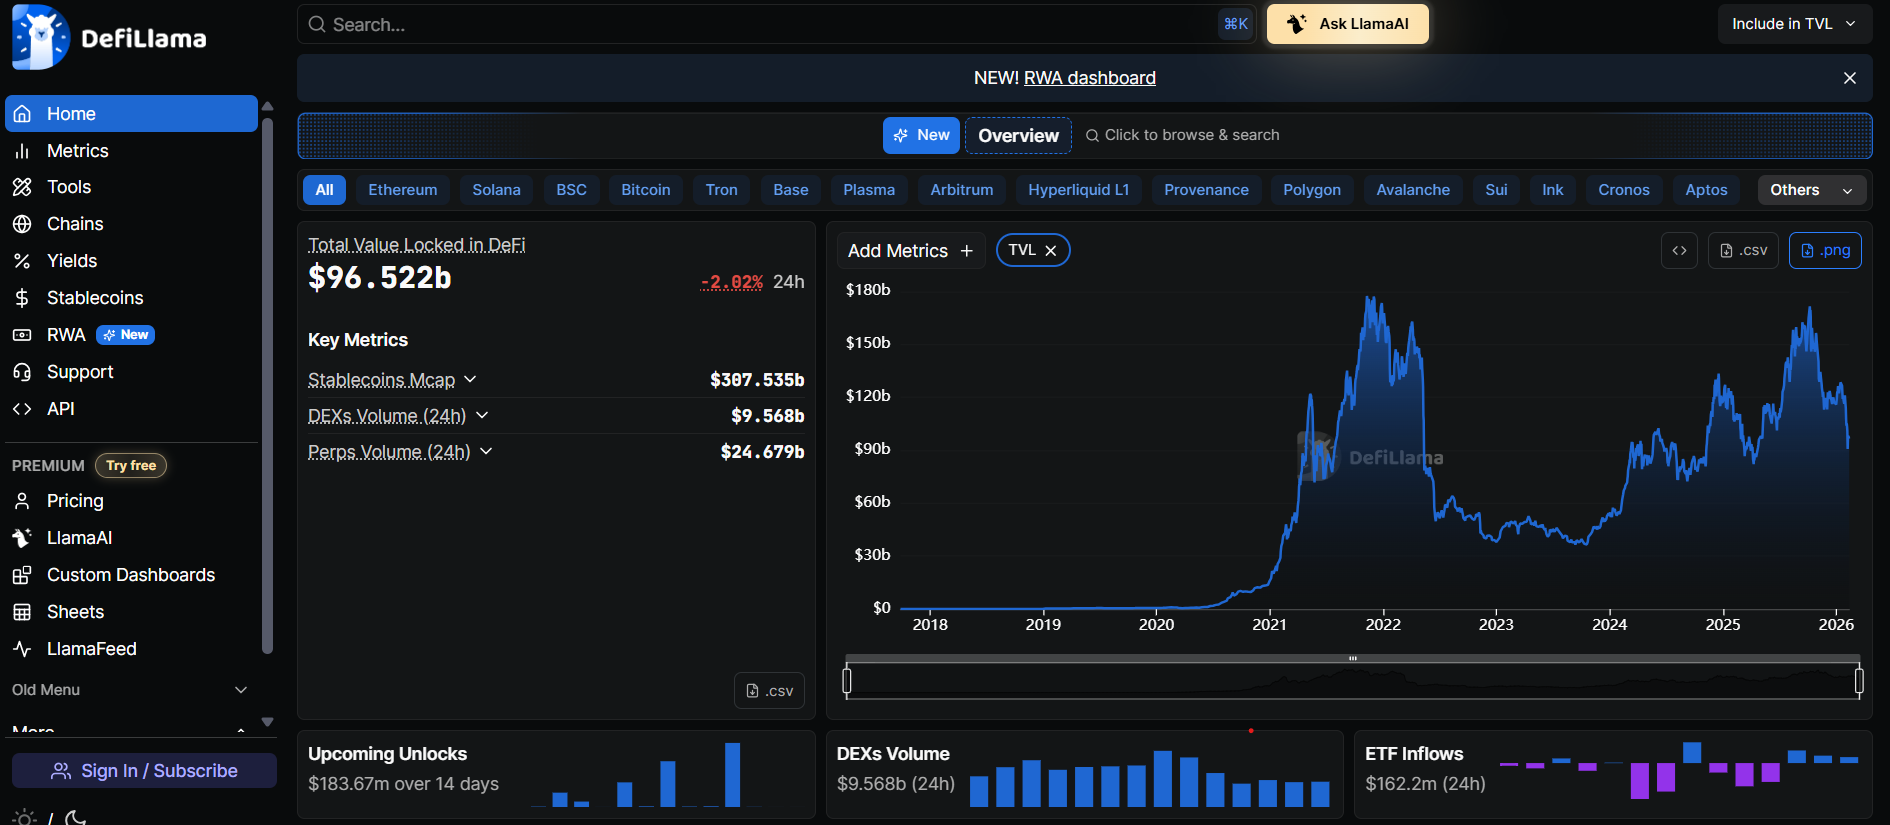Open the embed code icon button
This screenshot has width=1890, height=825.
(x=1679, y=251)
